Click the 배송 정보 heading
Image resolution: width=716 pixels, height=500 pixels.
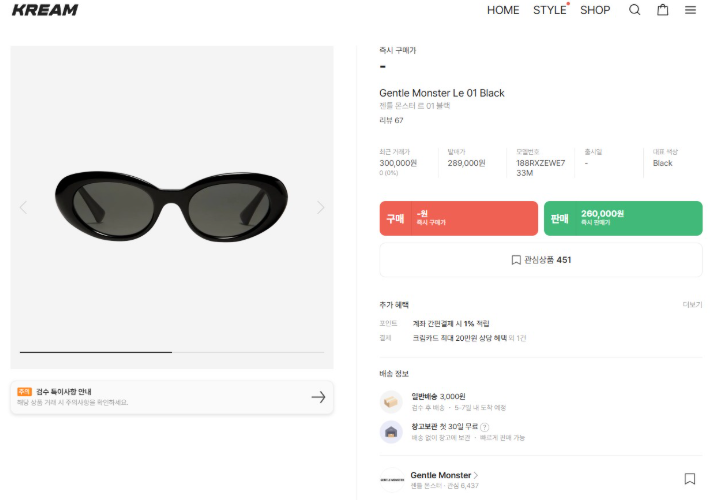pyautogui.click(x=394, y=374)
